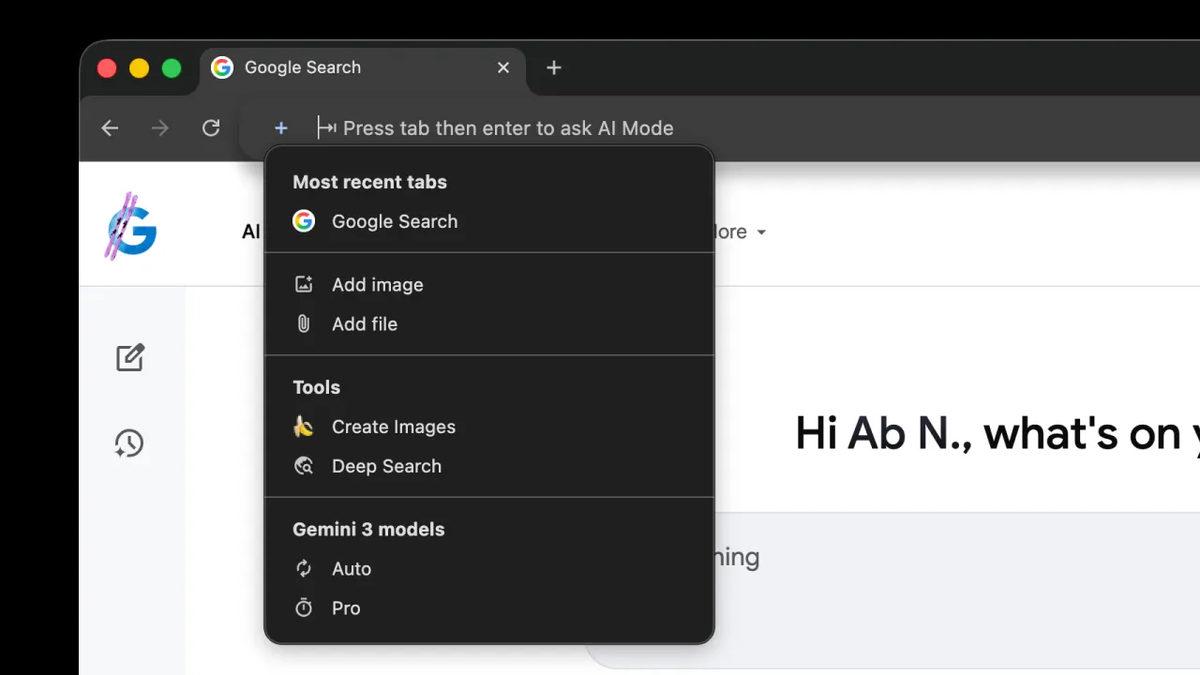This screenshot has width=1200, height=675.
Task: Open Deep Search from the Tools section
Action: point(387,466)
